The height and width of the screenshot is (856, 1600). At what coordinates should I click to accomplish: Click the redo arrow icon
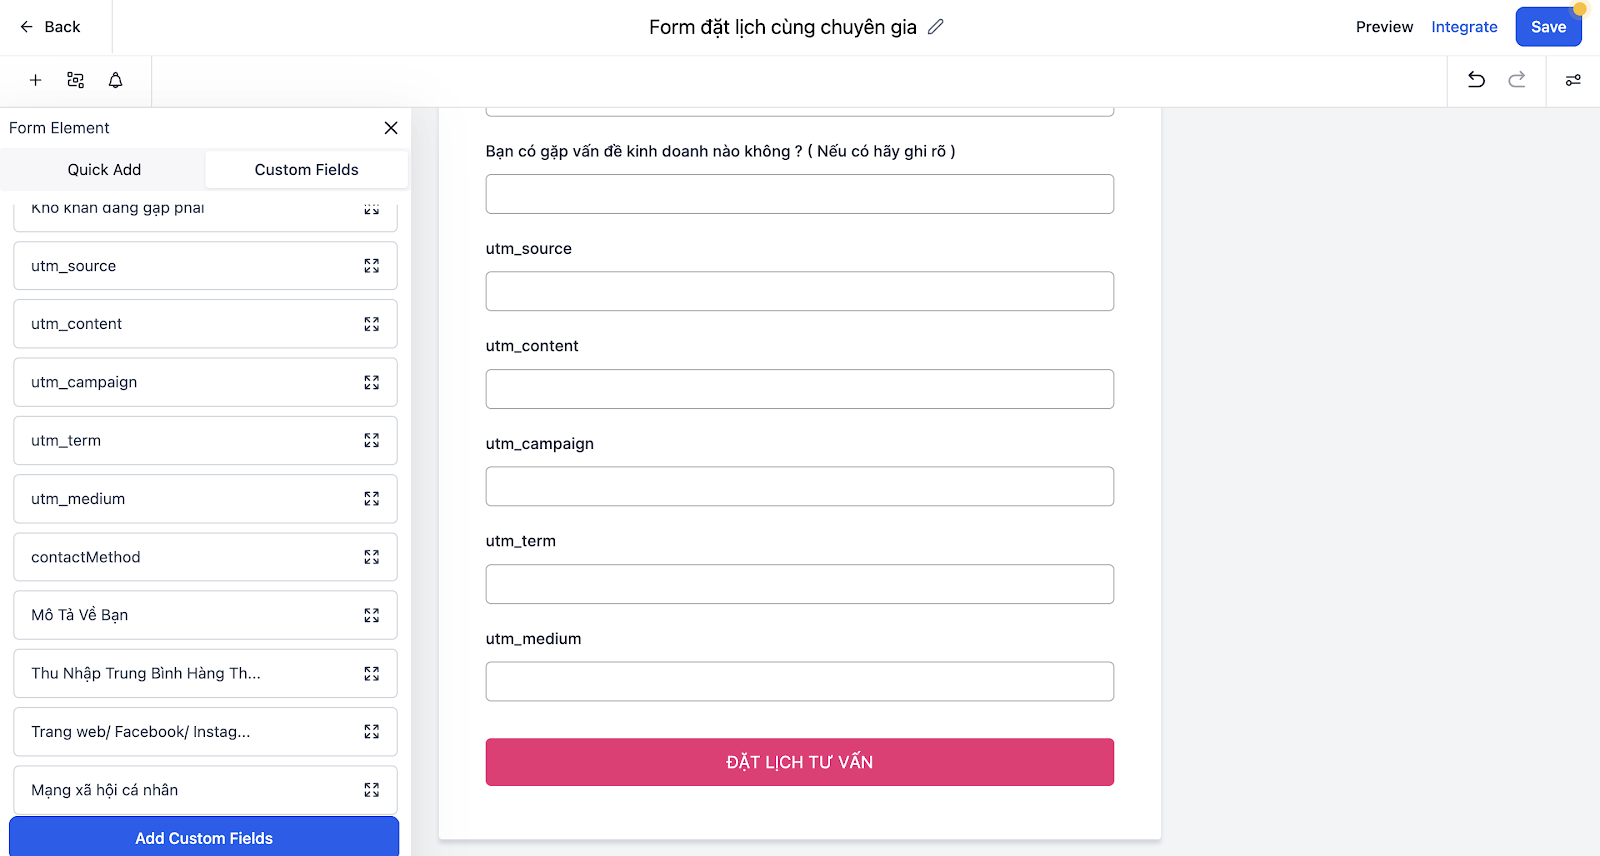(1517, 80)
